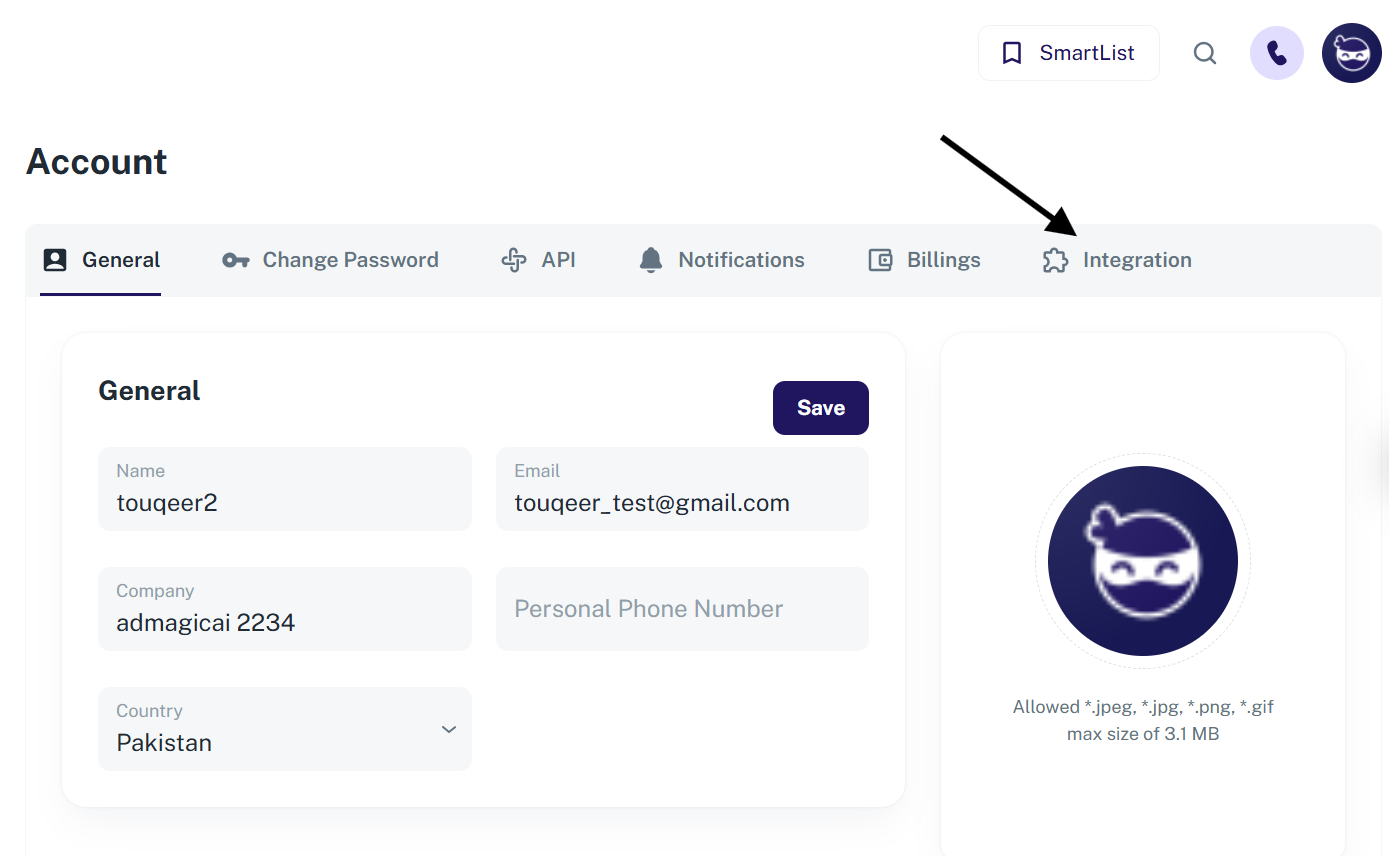Click the wallet icon for Billings

[880, 260]
